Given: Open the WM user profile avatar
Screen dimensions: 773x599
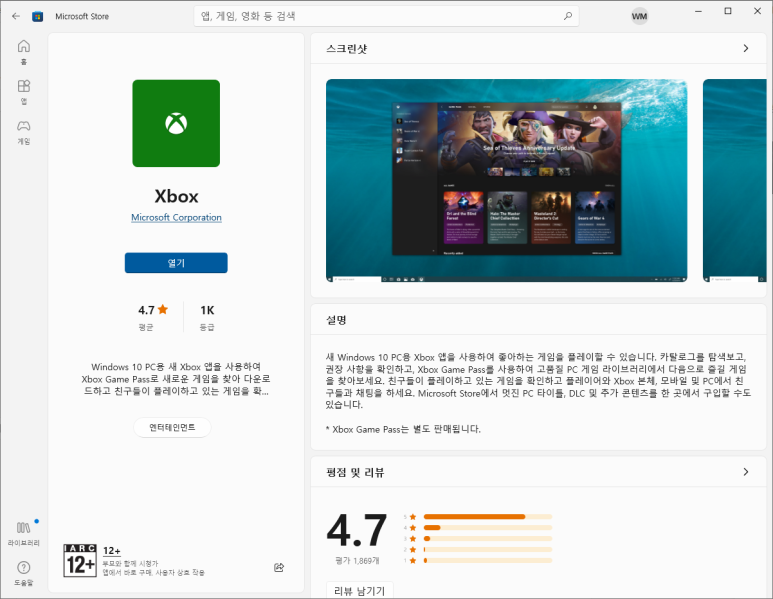Looking at the screenshot, I should point(639,16).
